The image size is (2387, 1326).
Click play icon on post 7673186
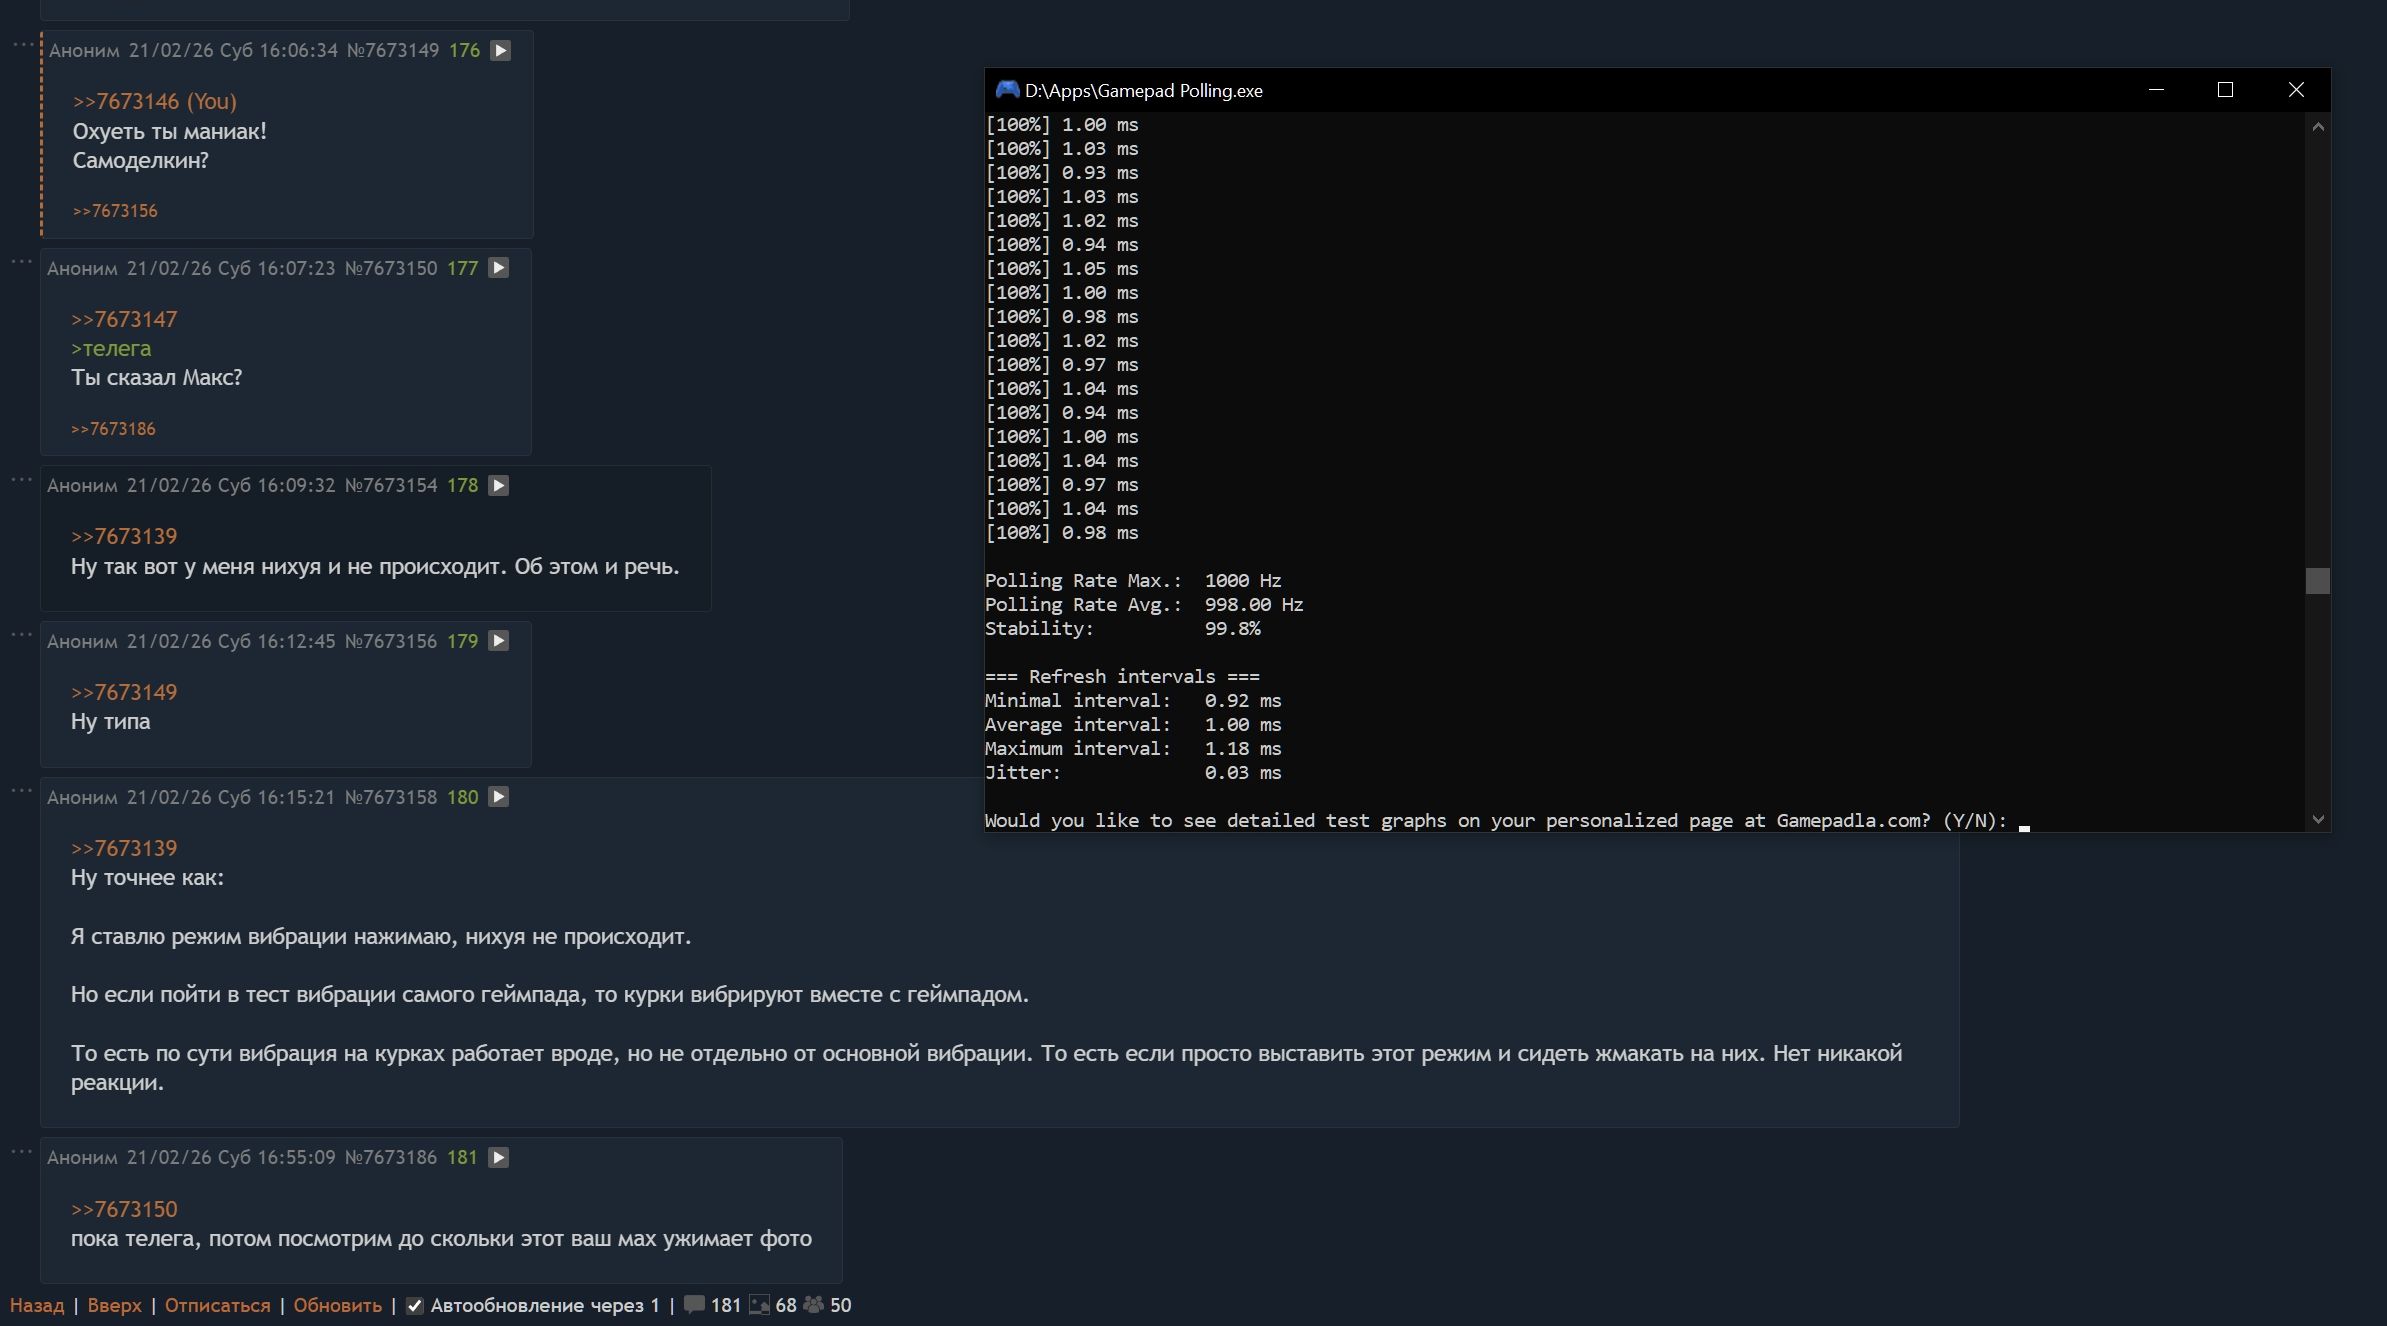point(499,1157)
